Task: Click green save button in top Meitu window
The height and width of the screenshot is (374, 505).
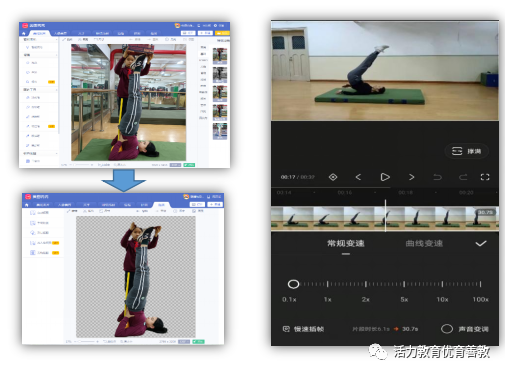Action: [x=189, y=165]
